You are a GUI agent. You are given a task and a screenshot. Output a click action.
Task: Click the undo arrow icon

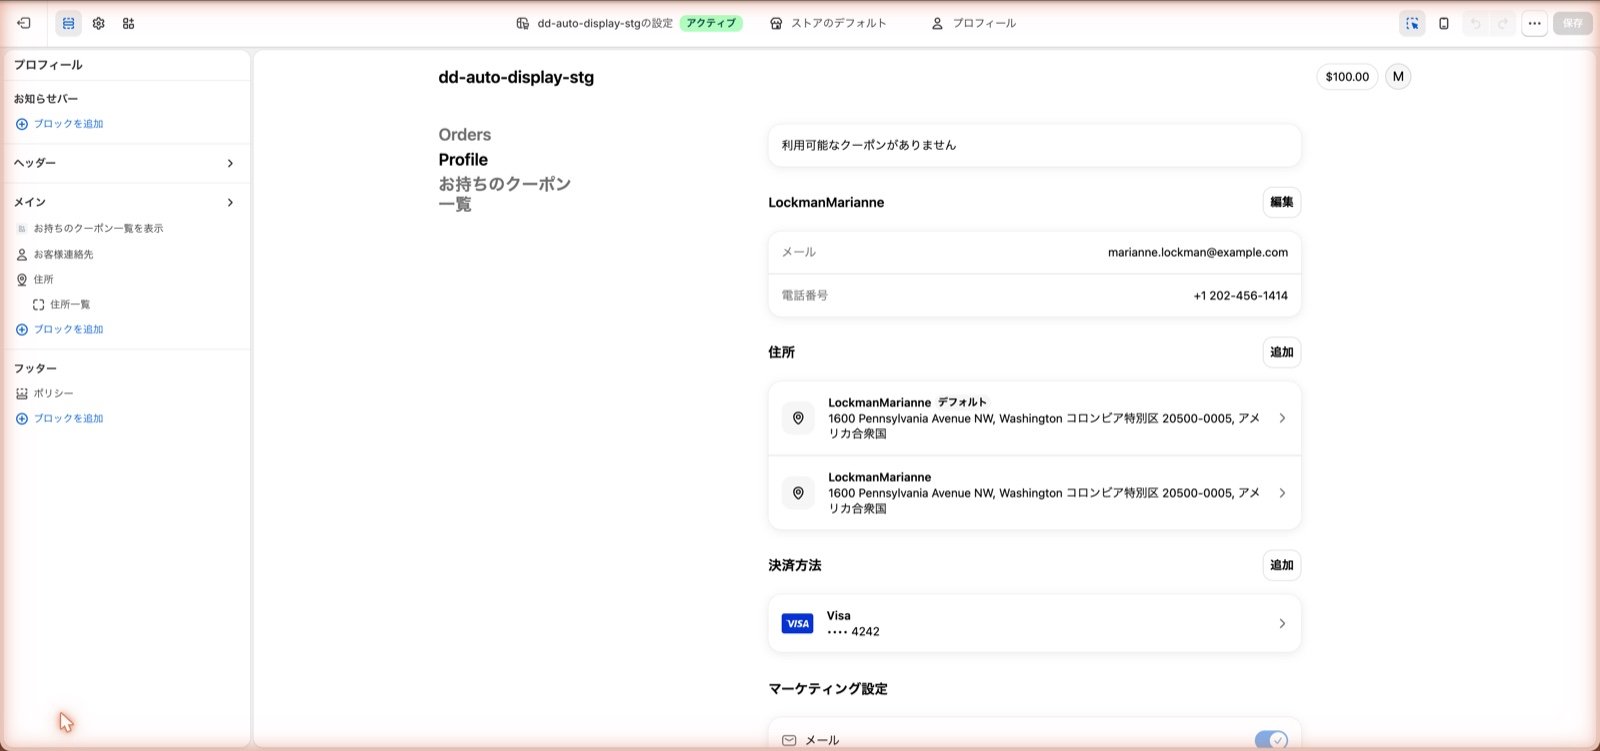[x=1475, y=23]
